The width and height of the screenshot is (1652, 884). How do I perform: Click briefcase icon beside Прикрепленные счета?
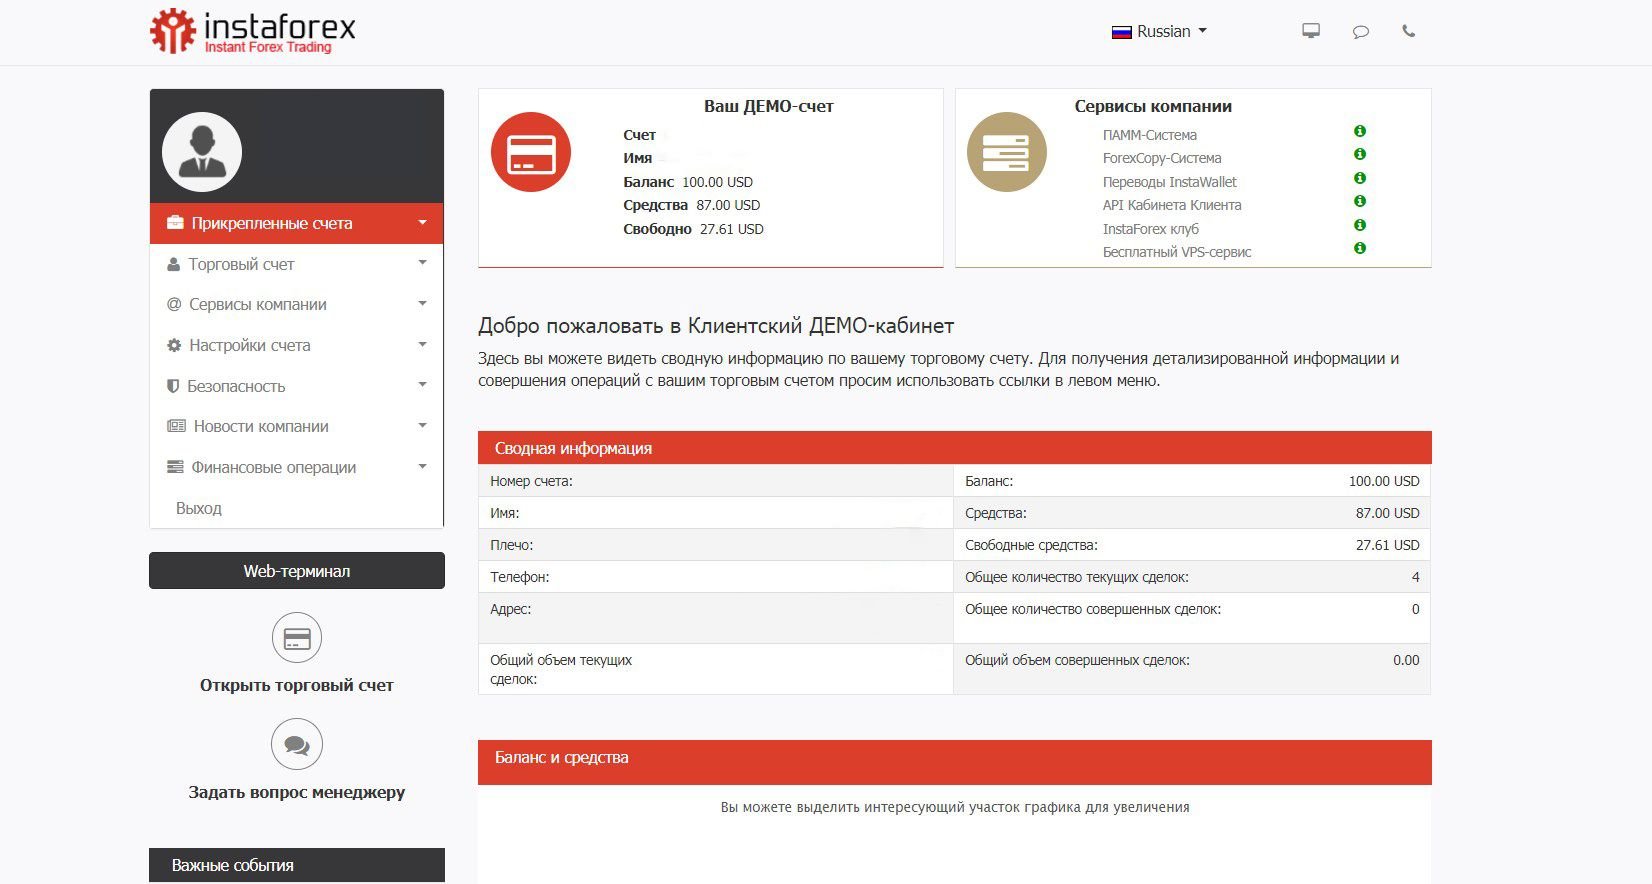175,223
